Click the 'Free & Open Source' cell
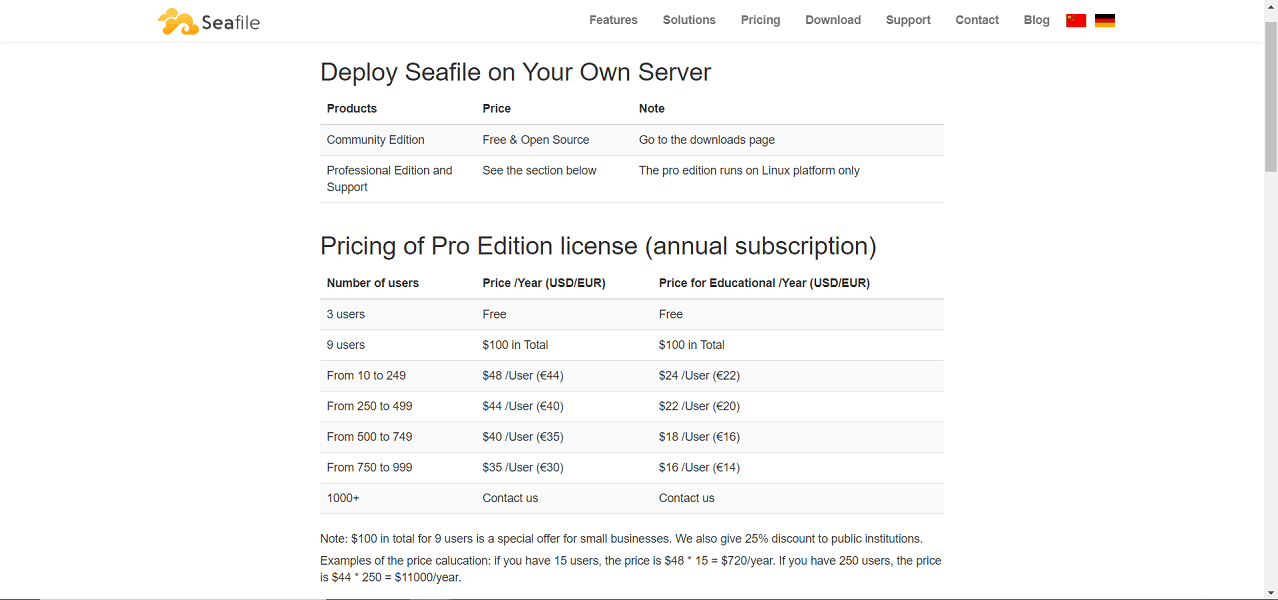Screen dimensions: 1278x600 (x=536, y=140)
